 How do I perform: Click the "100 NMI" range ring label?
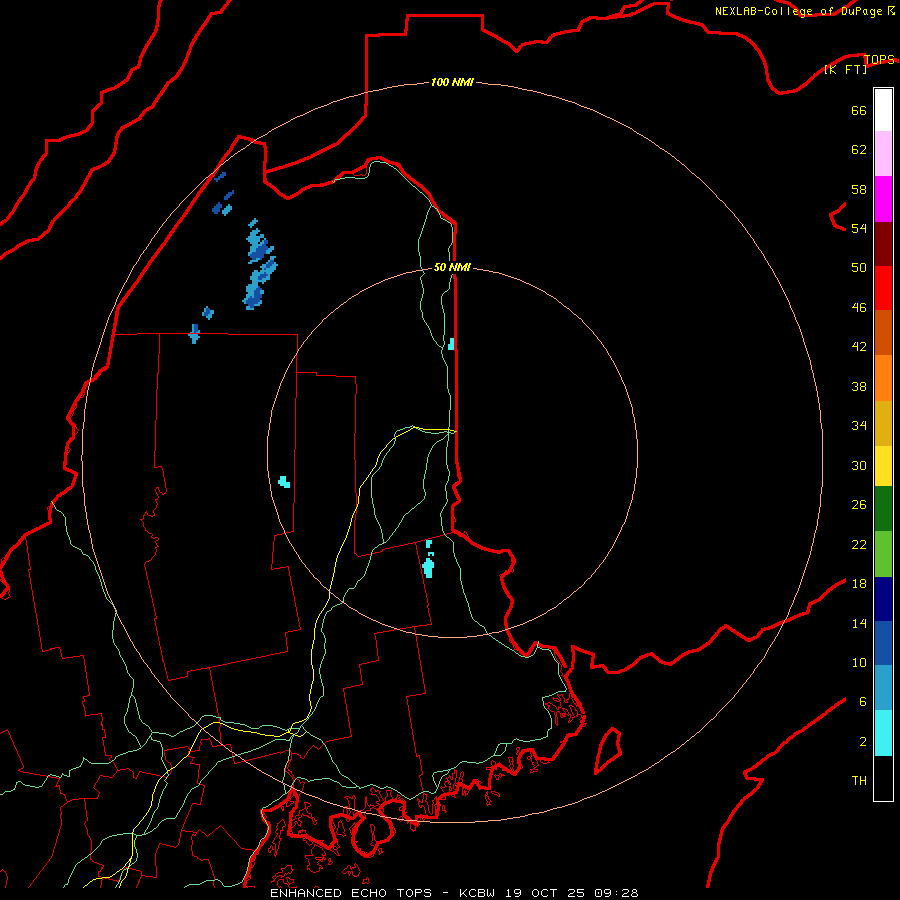pos(452,82)
